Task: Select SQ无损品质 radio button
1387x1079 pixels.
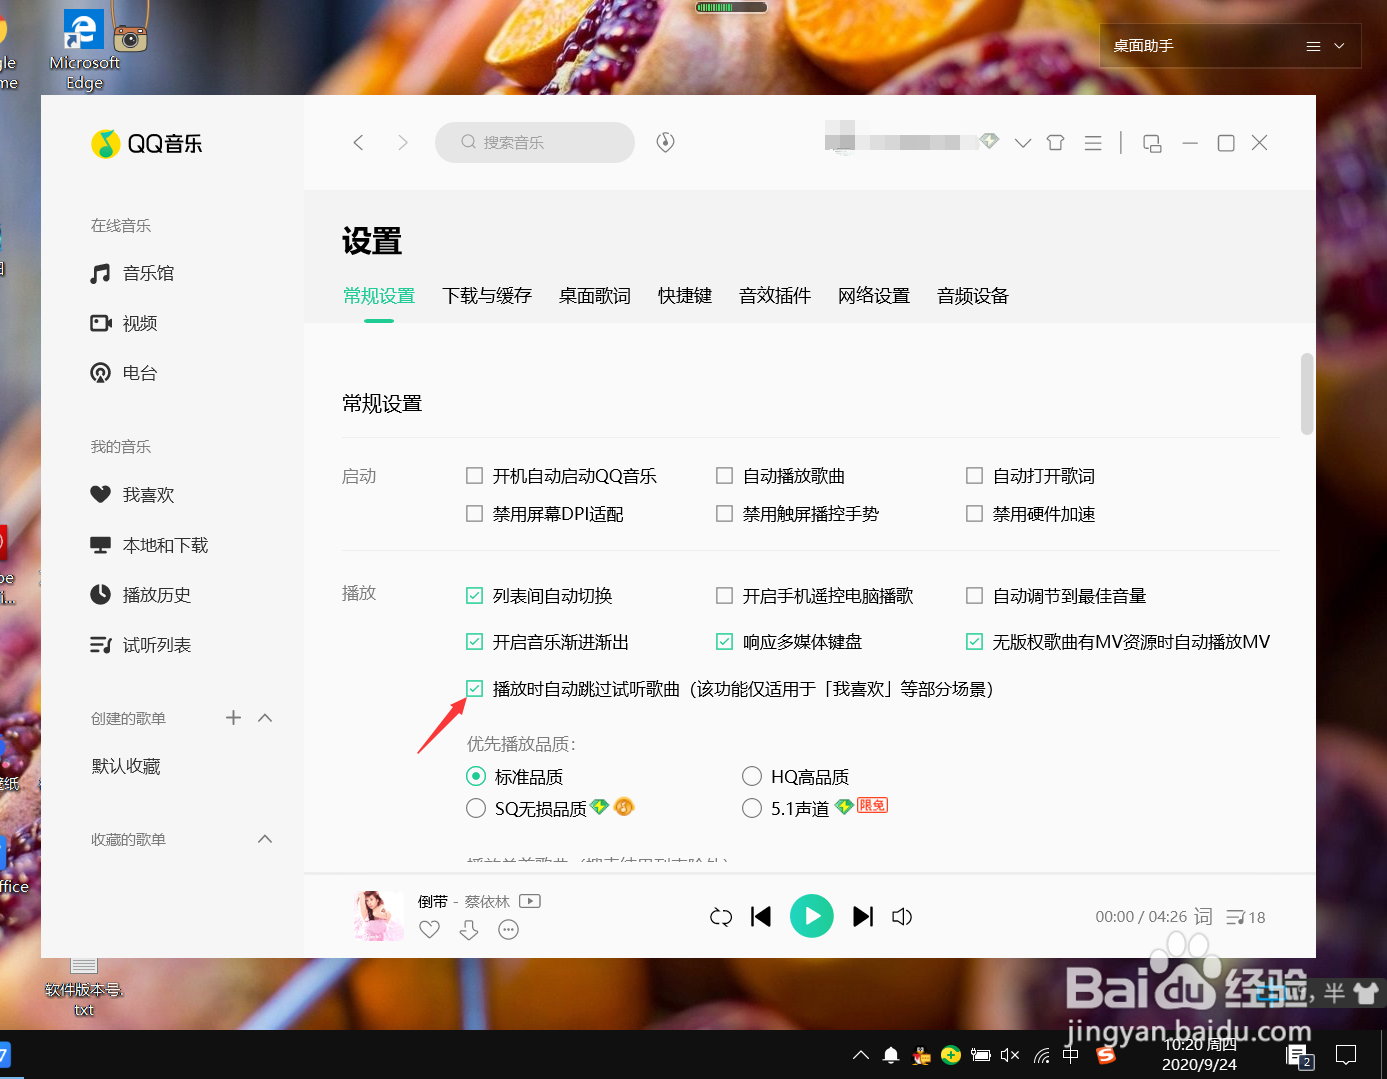Action: click(x=476, y=808)
